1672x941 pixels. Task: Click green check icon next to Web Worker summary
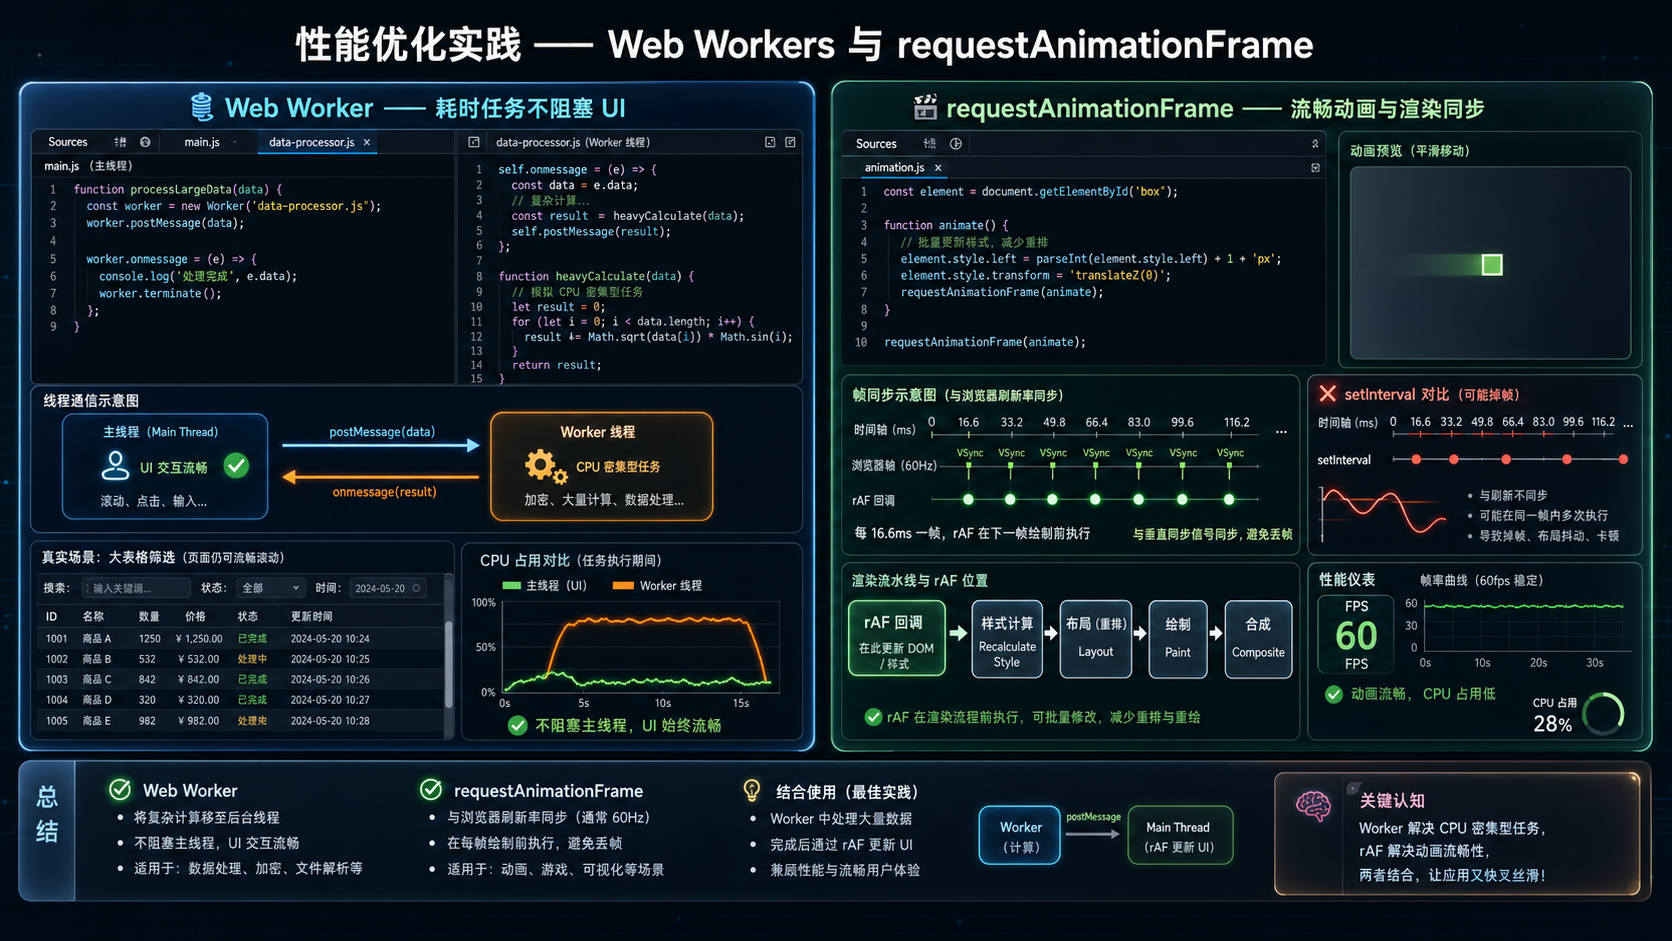pyautogui.click(x=120, y=790)
